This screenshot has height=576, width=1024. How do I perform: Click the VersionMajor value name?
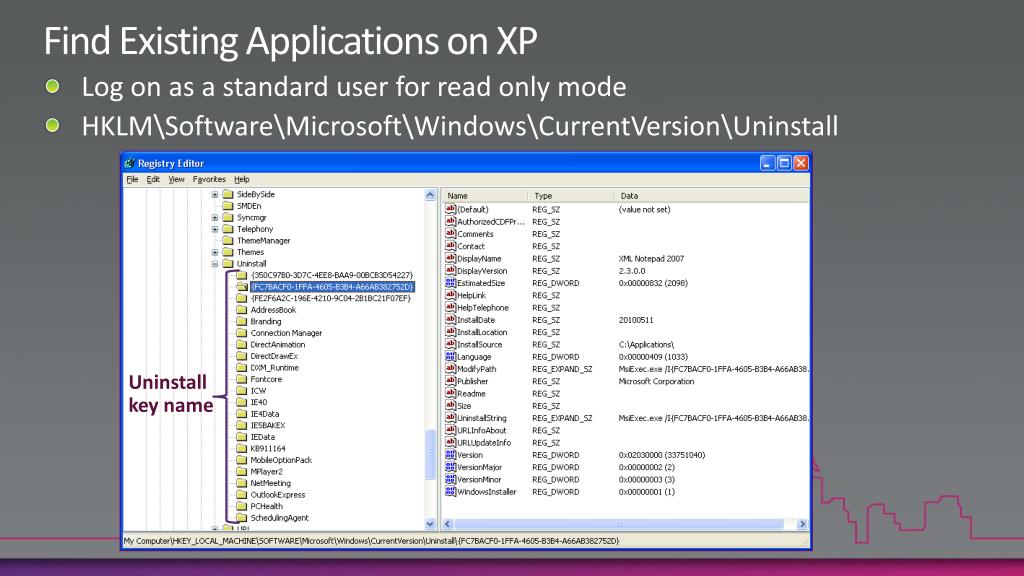pyautogui.click(x=479, y=468)
